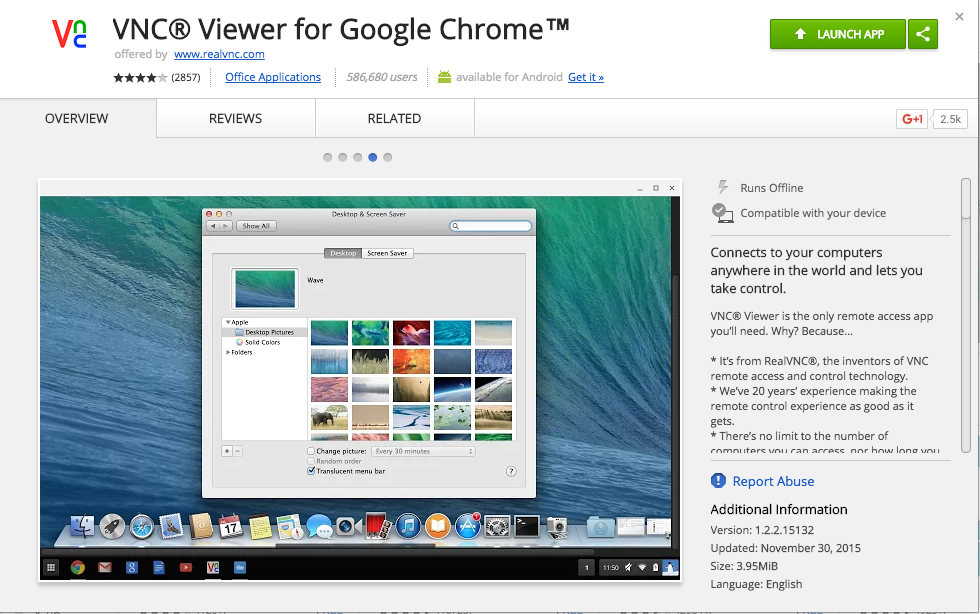Toggle the Random order checkbox
This screenshot has width=980, height=614.
(x=312, y=461)
